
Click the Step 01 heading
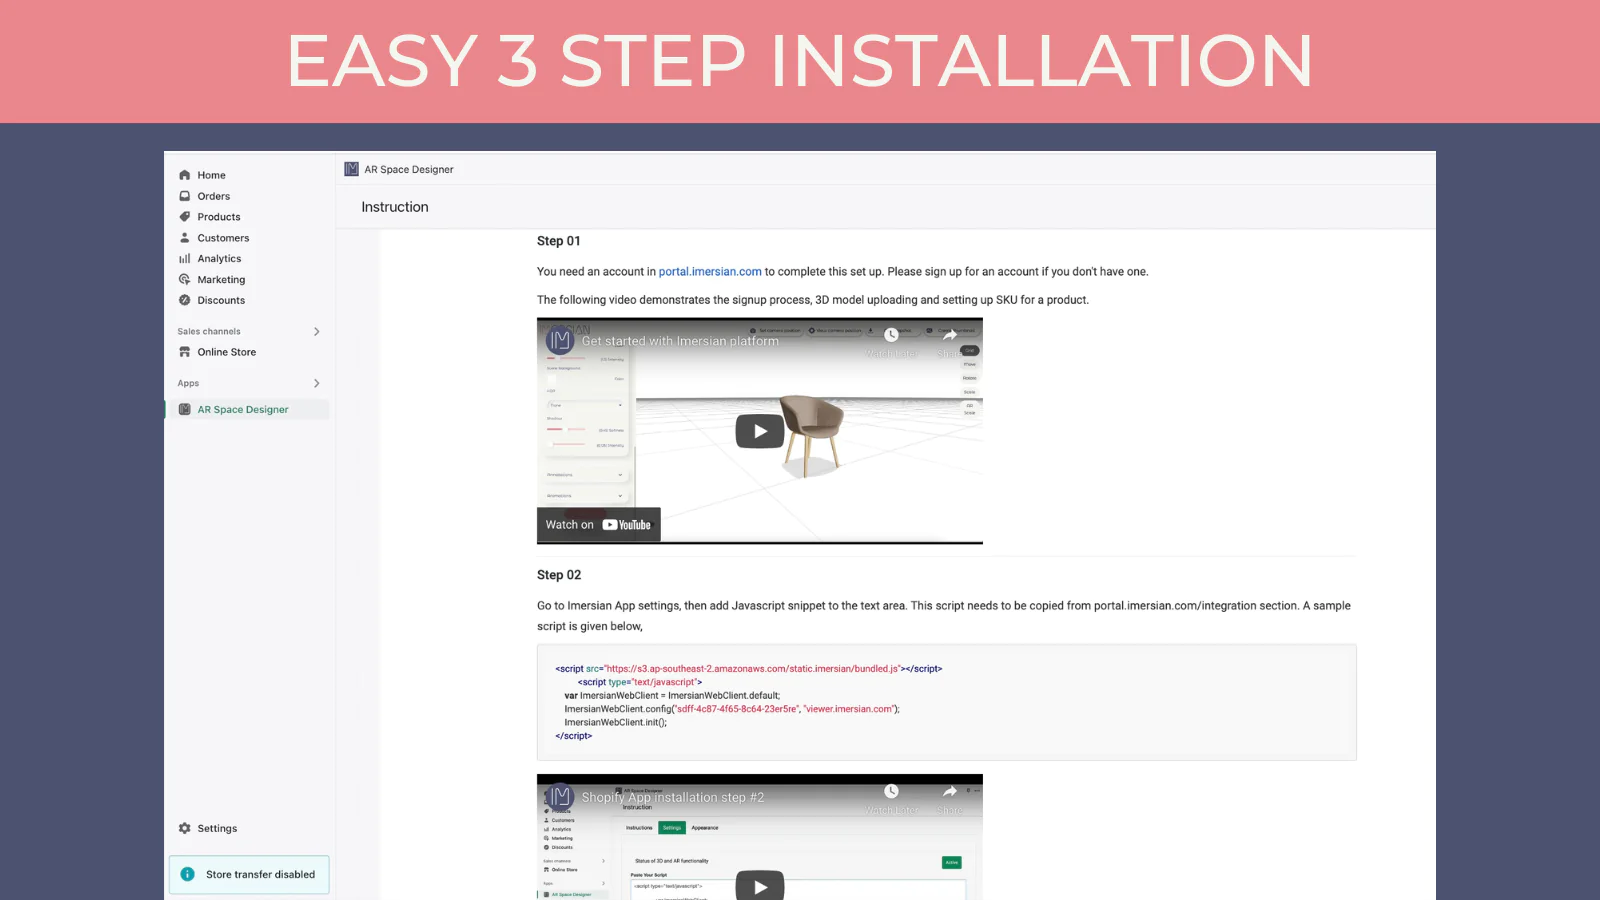(x=559, y=241)
